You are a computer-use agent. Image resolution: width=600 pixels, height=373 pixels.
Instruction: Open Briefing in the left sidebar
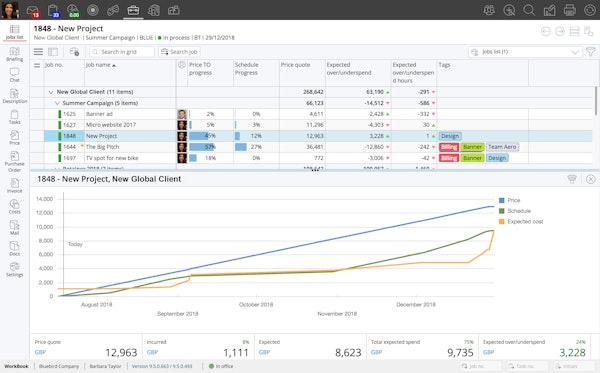pos(15,54)
